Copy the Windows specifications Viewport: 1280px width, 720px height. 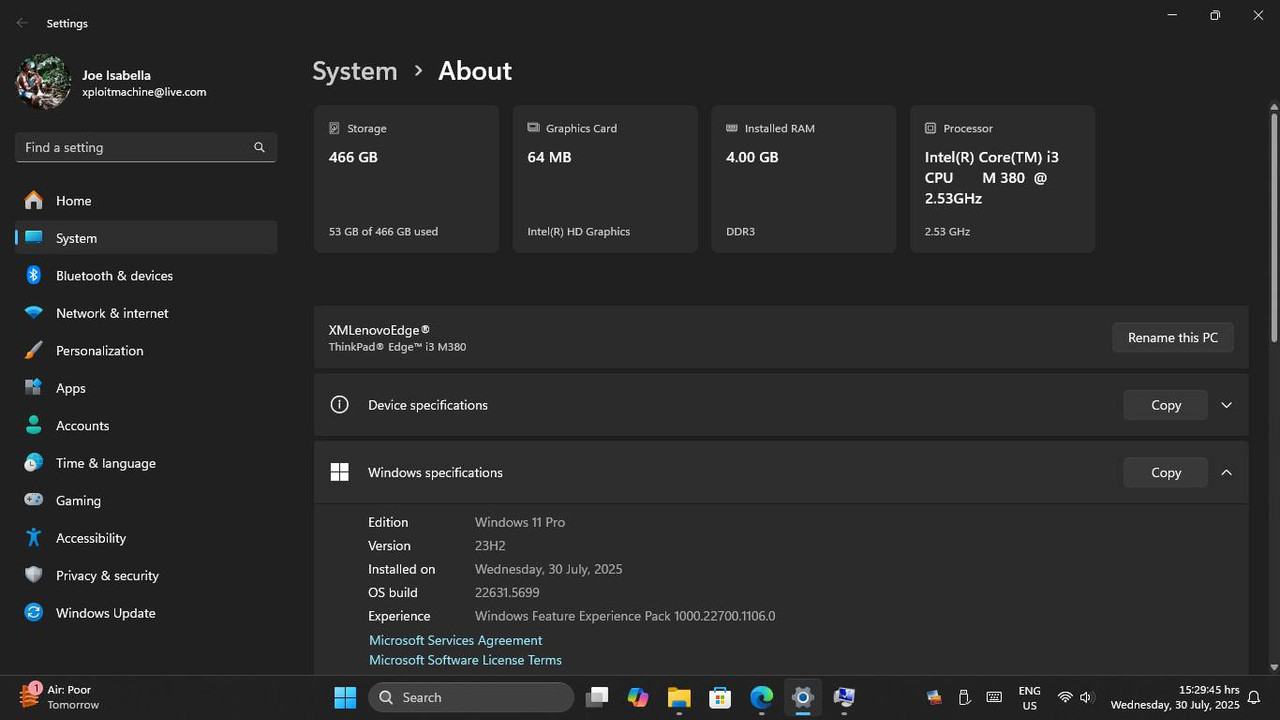click(x=1166, y=472)
